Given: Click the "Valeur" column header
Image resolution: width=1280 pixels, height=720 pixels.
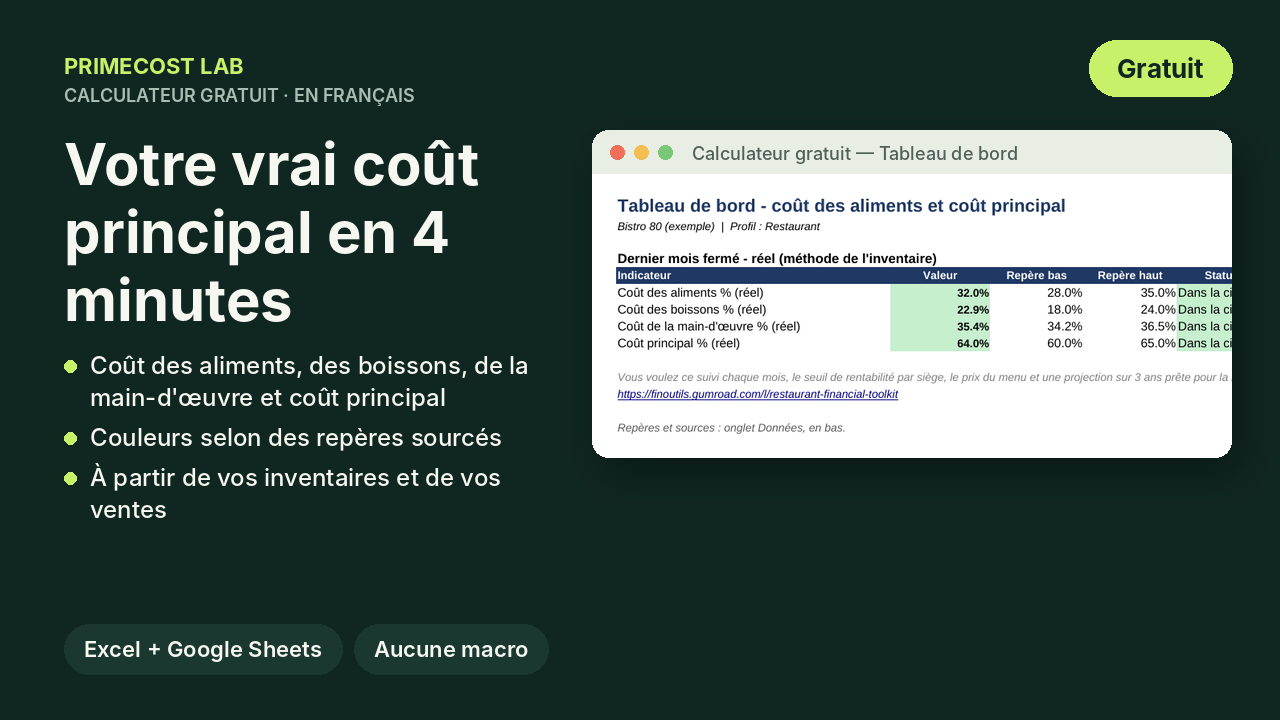Looking at the screenshot, I should point(940,275).
